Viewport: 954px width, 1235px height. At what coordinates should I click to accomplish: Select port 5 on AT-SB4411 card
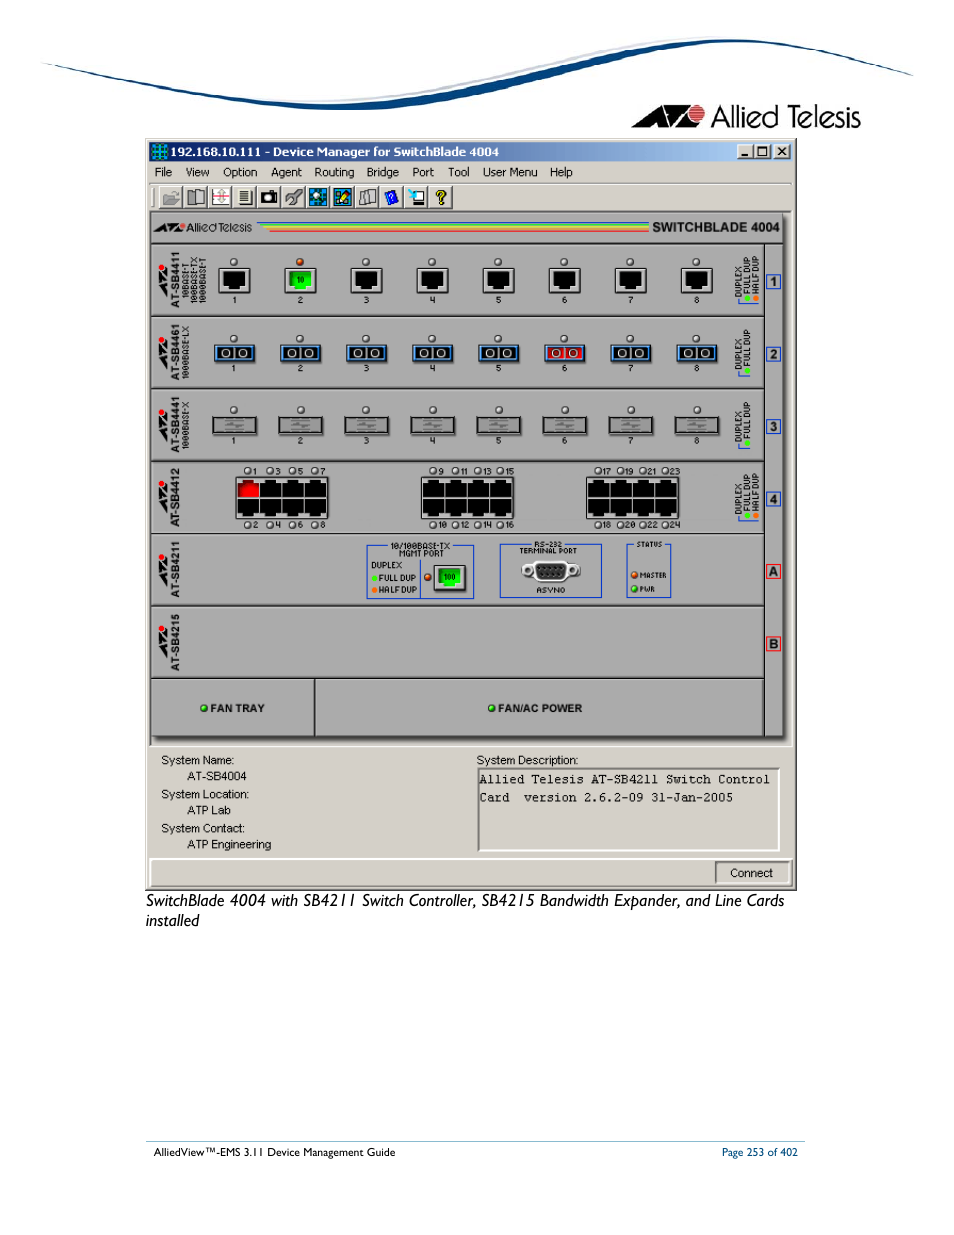click(498, 280)
